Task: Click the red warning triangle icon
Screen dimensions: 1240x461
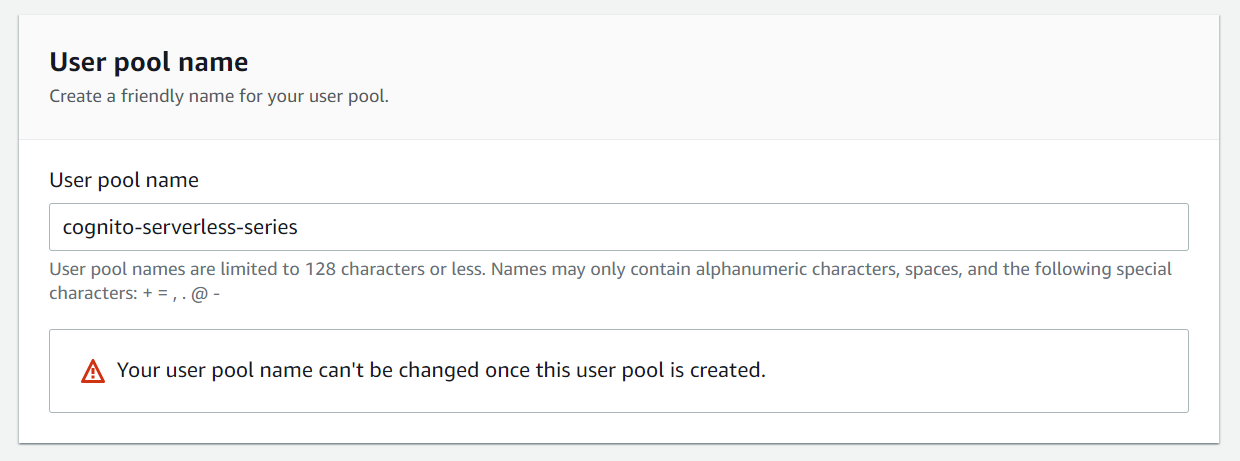Action: (93, 371)
